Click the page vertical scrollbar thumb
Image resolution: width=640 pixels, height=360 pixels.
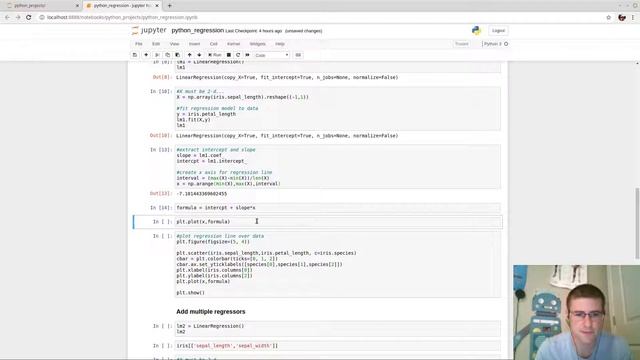coord(637,223)
